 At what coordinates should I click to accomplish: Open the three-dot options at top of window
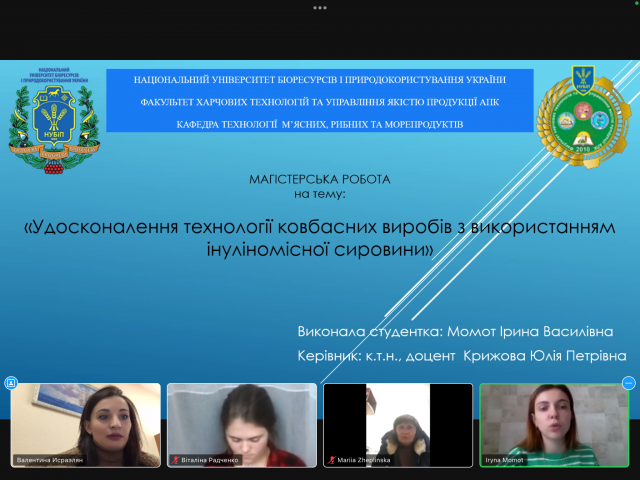coord(320,8)
